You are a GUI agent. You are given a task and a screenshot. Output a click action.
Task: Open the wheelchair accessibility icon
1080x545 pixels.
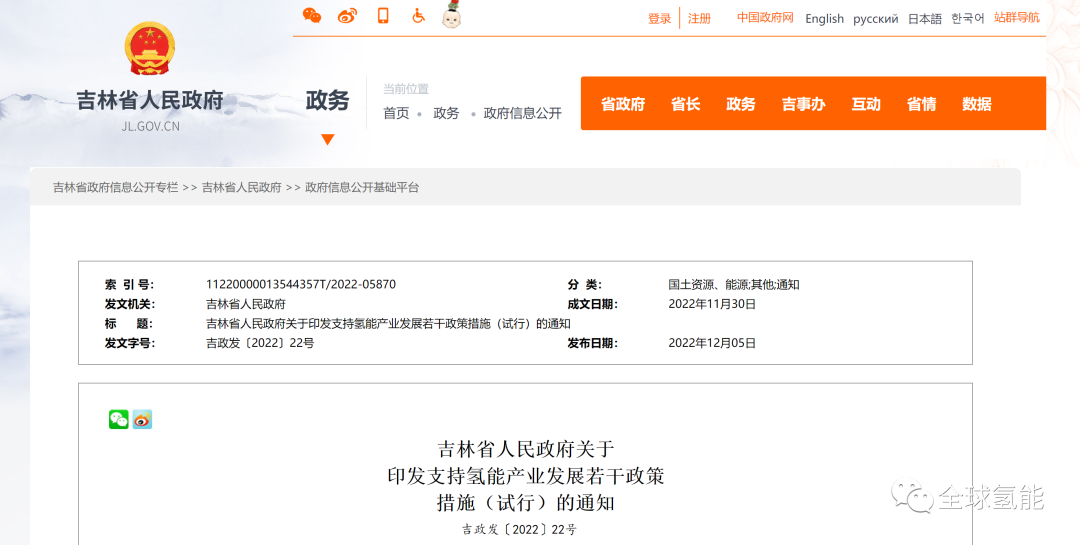tap(418, 16)
